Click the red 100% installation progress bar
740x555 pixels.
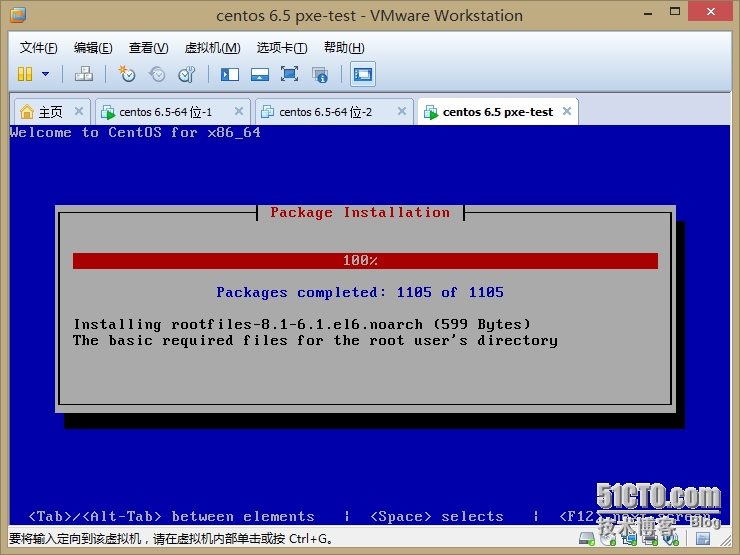(x=365, y=261)
